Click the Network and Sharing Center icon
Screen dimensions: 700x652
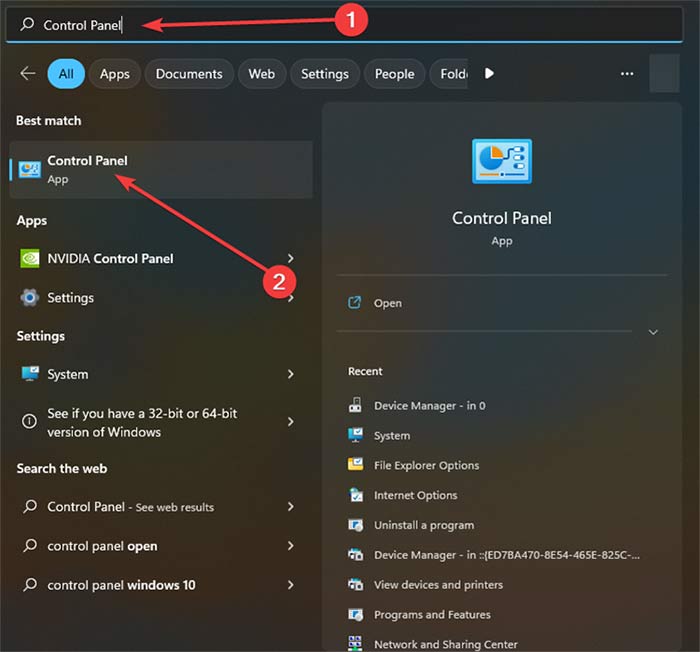pyautogui.click(x=355, y=644)
